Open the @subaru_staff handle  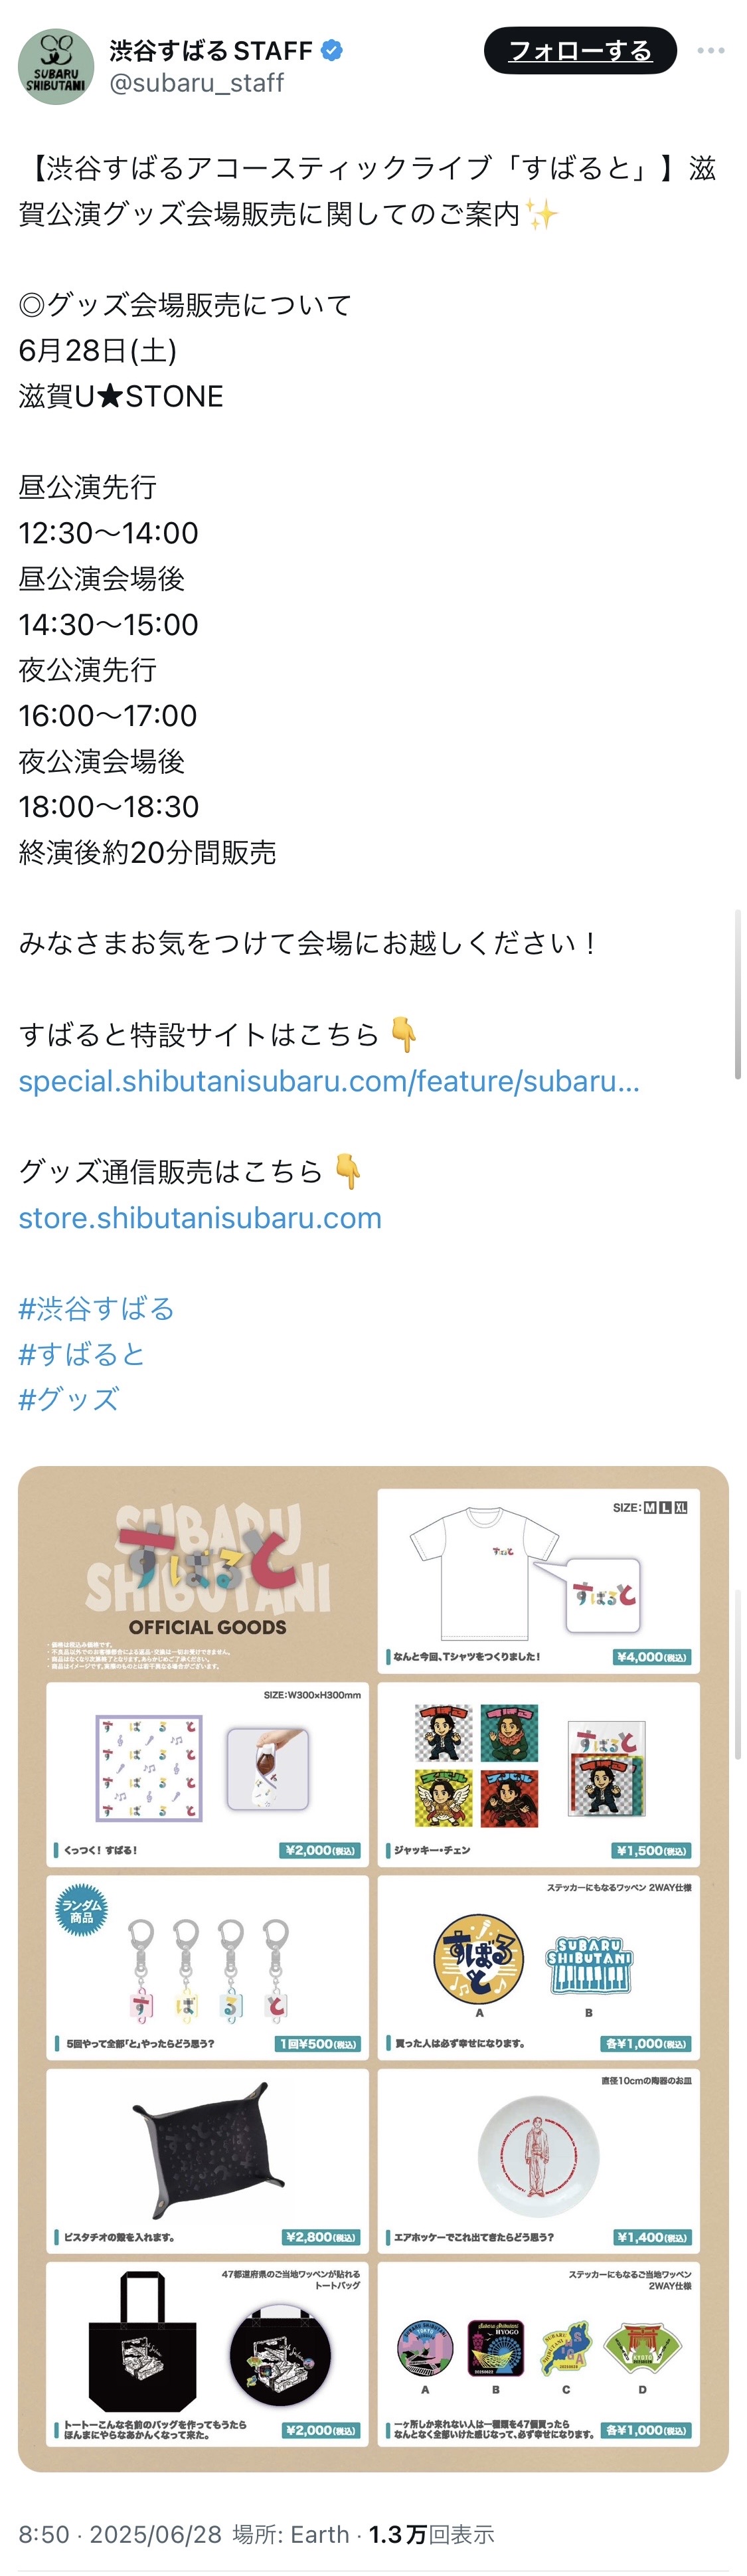coord(196,83)
